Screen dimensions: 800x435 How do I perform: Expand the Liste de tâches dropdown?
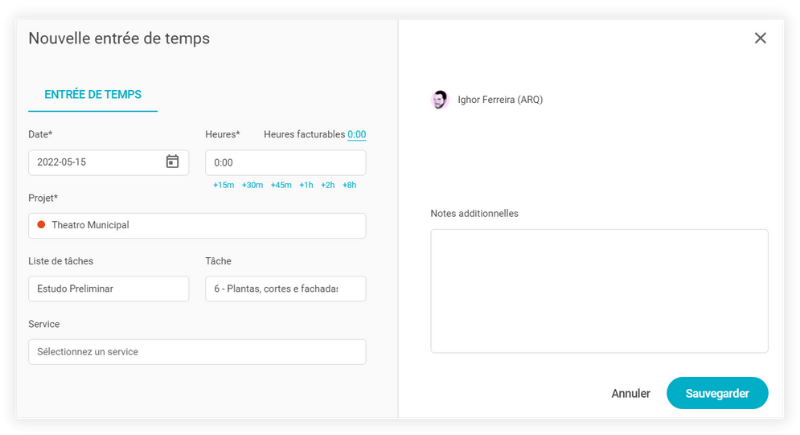click(x=108, y=289)
